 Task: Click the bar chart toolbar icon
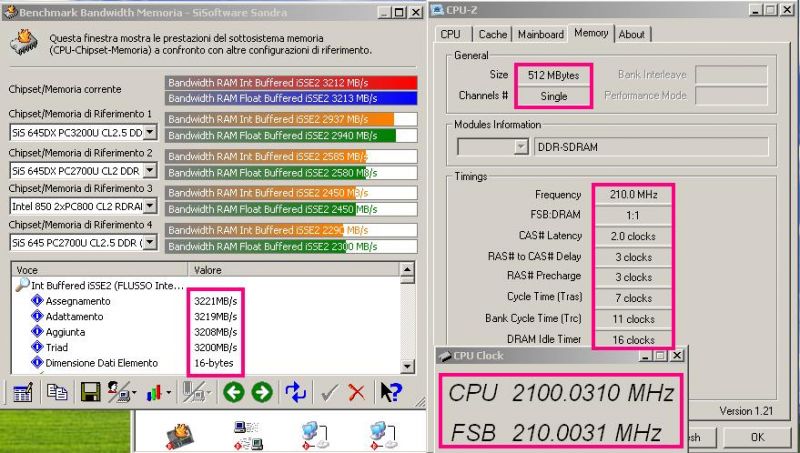pos(155,393)
